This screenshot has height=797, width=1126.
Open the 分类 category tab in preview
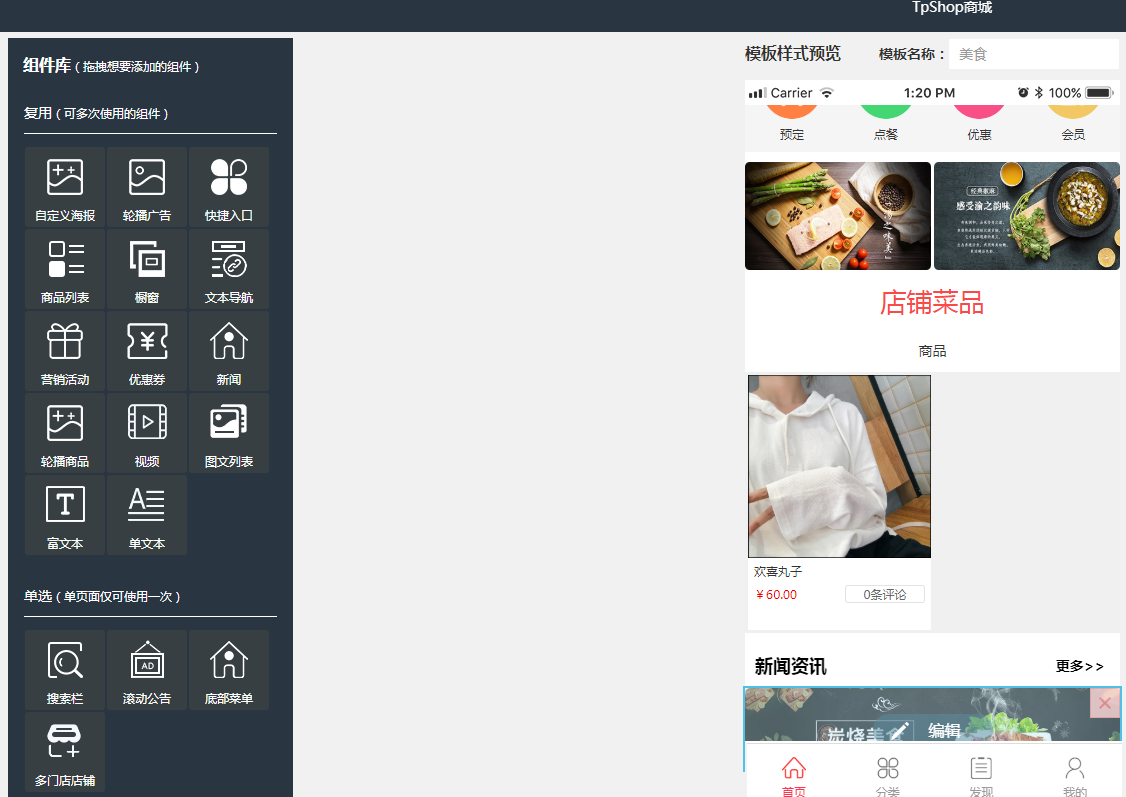[887, 776]
